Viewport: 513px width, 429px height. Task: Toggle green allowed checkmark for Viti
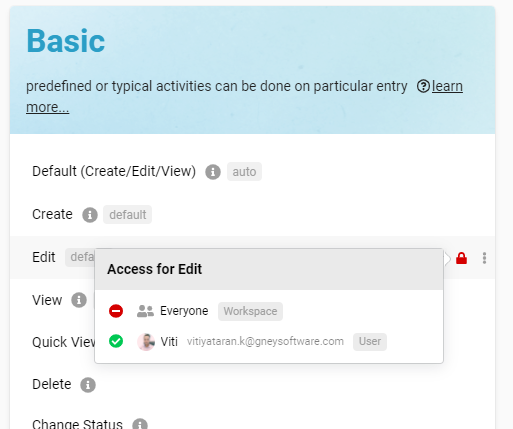coord(116,341)
